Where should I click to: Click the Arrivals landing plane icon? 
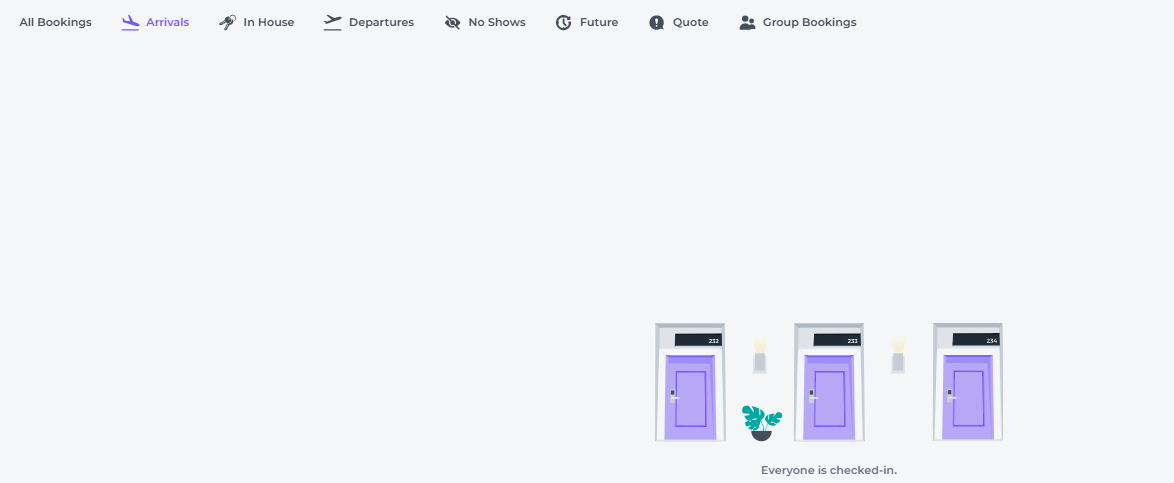click(130, 22)
